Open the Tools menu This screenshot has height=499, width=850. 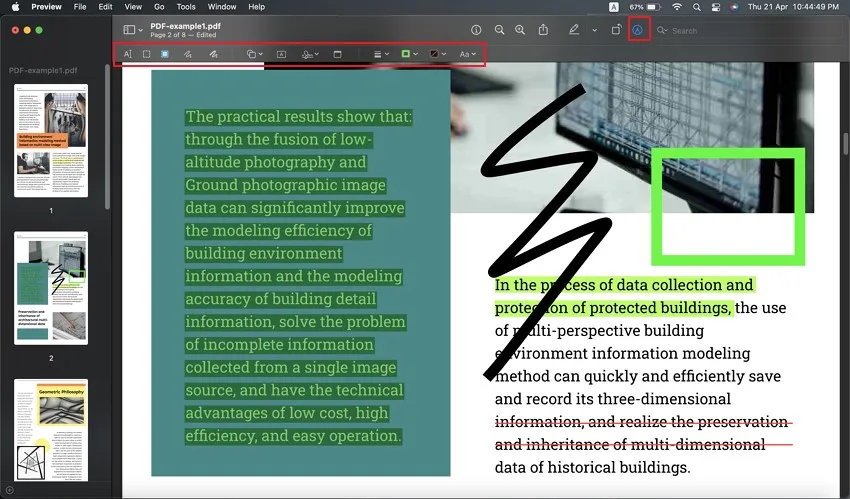[x=186, y=7]
